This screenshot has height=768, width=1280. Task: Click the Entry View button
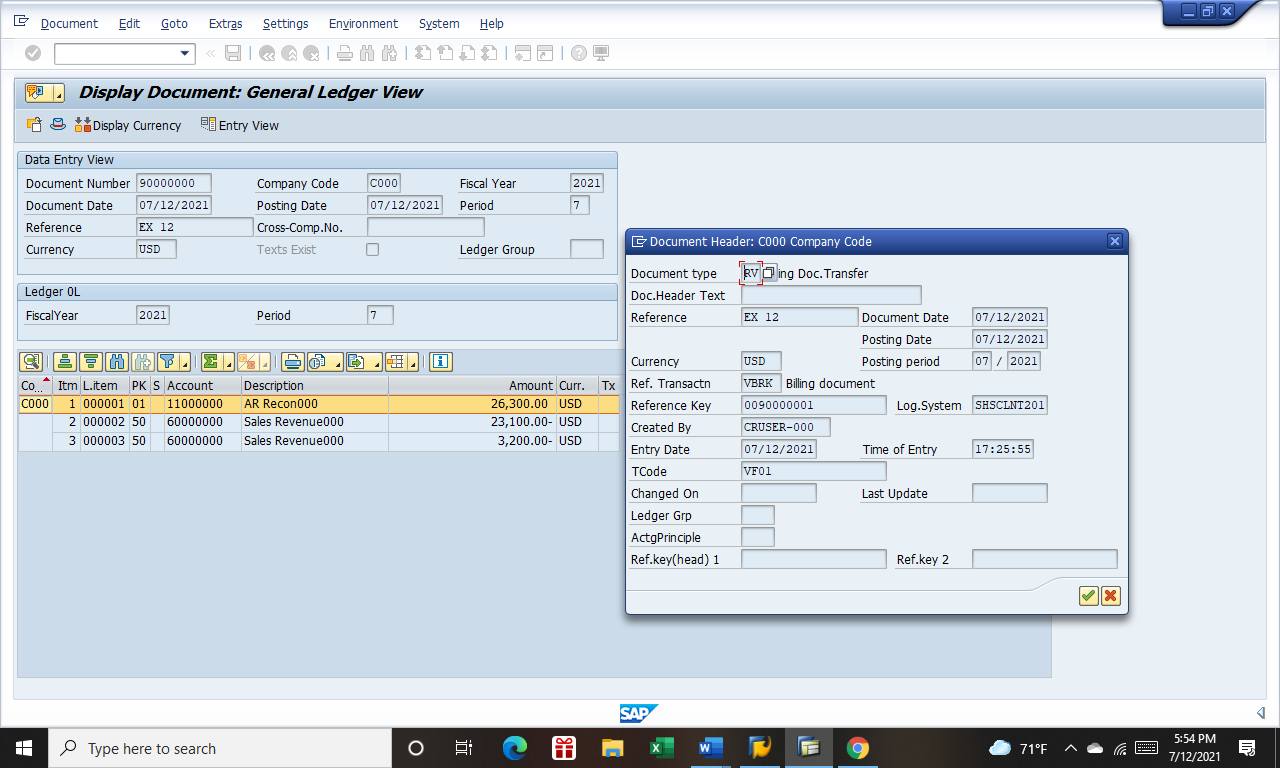(239, 125)
